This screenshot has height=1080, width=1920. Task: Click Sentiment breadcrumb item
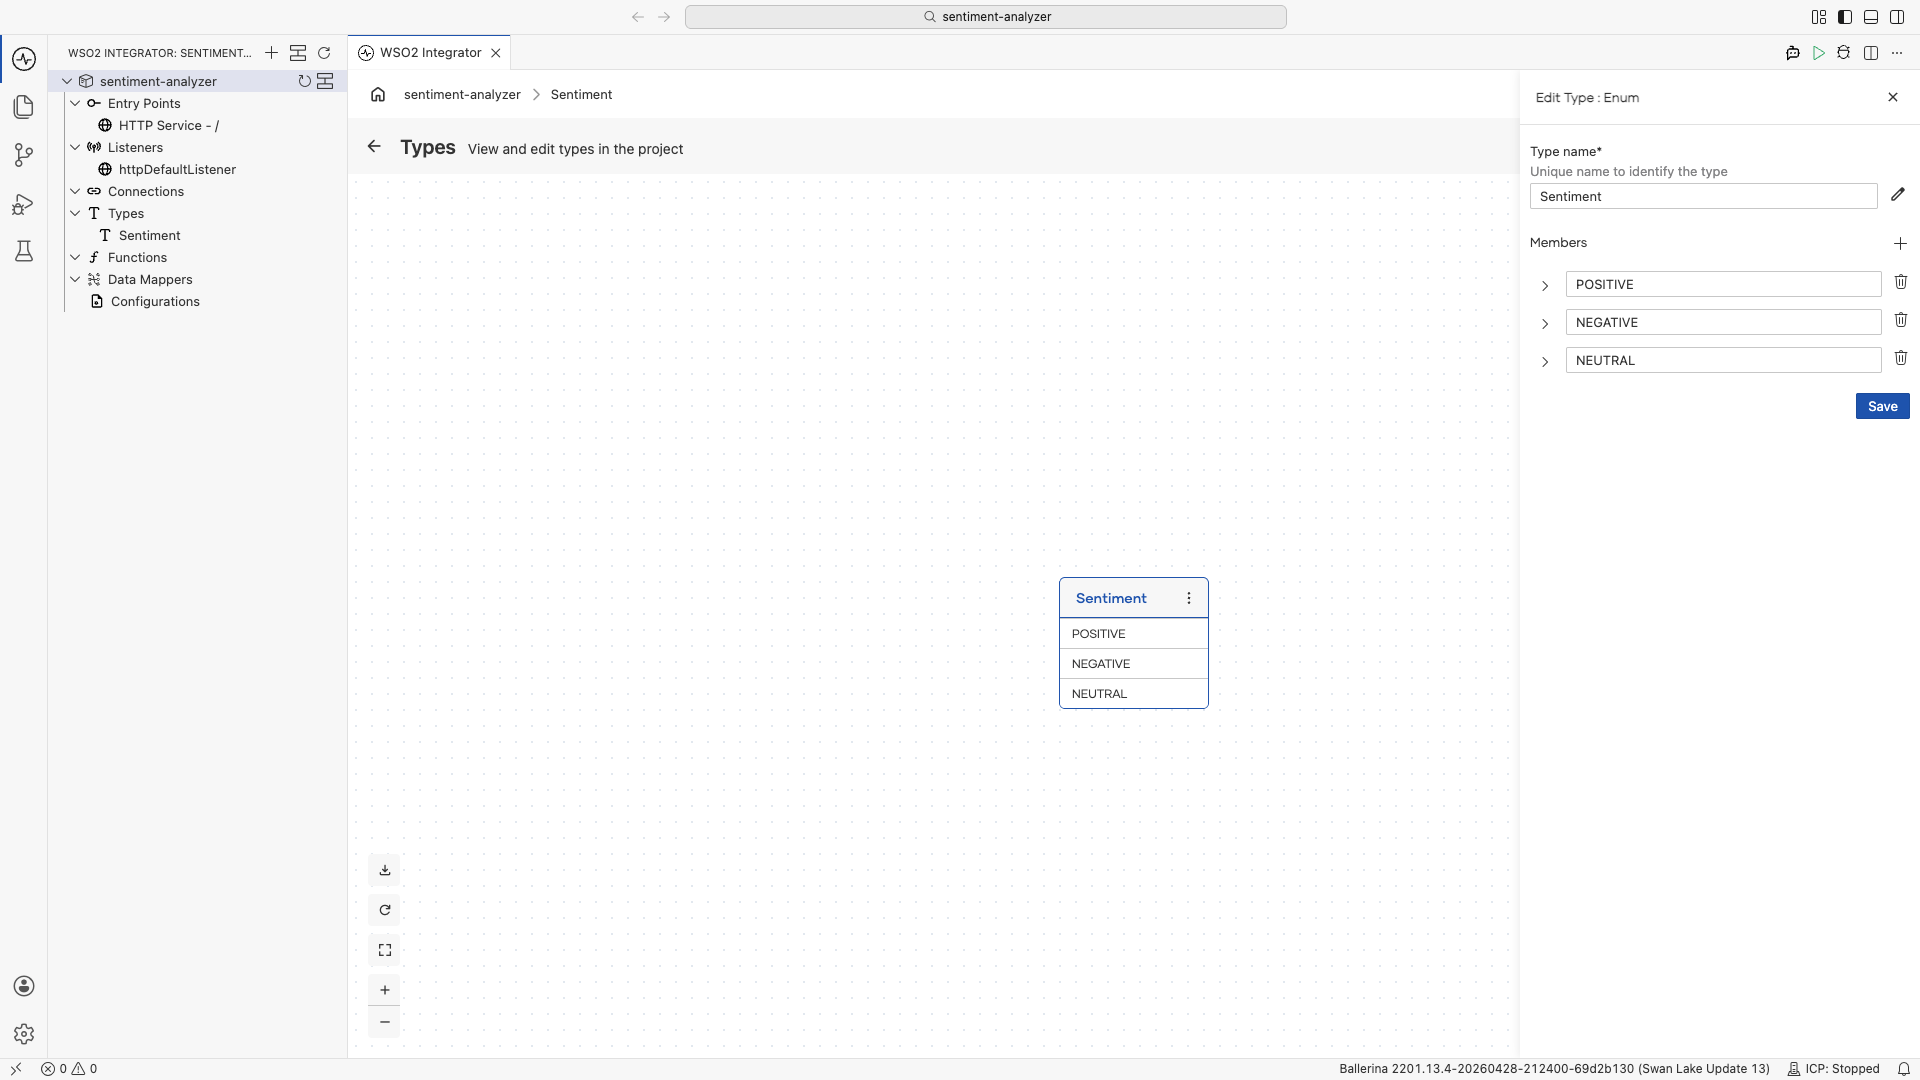click(581, 94)
